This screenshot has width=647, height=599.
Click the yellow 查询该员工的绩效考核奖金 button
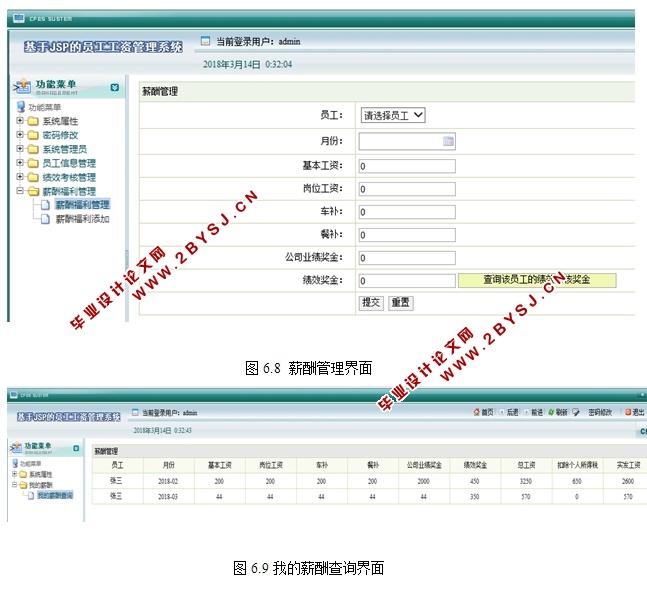[537, 280]
